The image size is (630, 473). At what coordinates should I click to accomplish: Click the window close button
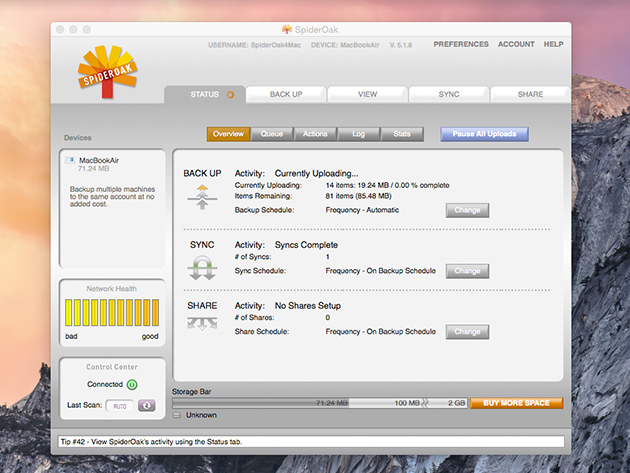[x=60, y=29]
